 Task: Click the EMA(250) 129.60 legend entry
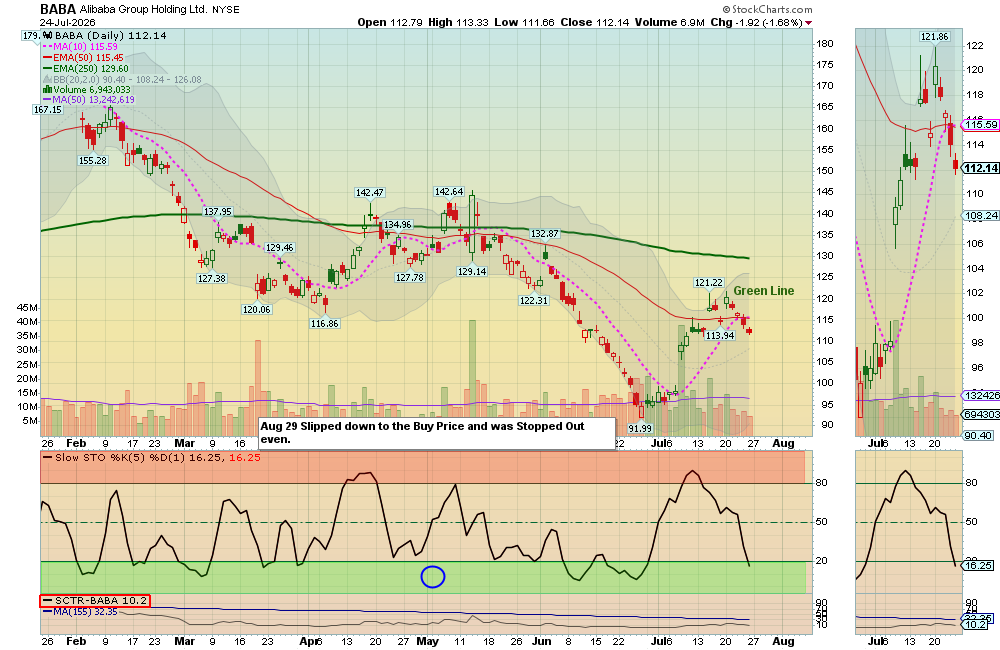click(x=86, y=68)
